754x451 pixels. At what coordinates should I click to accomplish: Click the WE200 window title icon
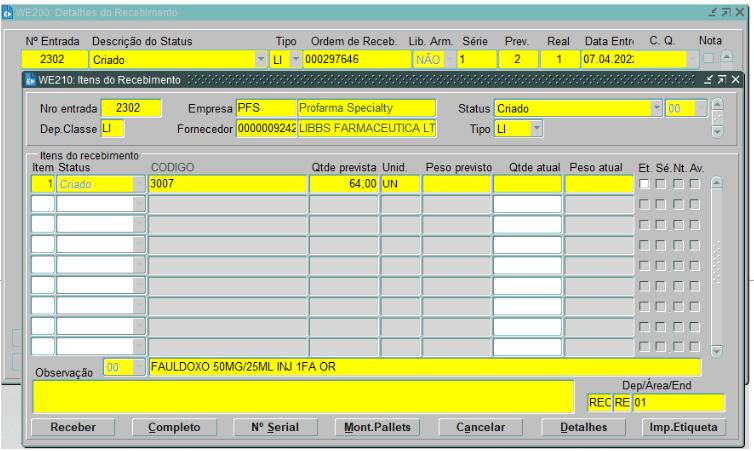click(7, 13)
